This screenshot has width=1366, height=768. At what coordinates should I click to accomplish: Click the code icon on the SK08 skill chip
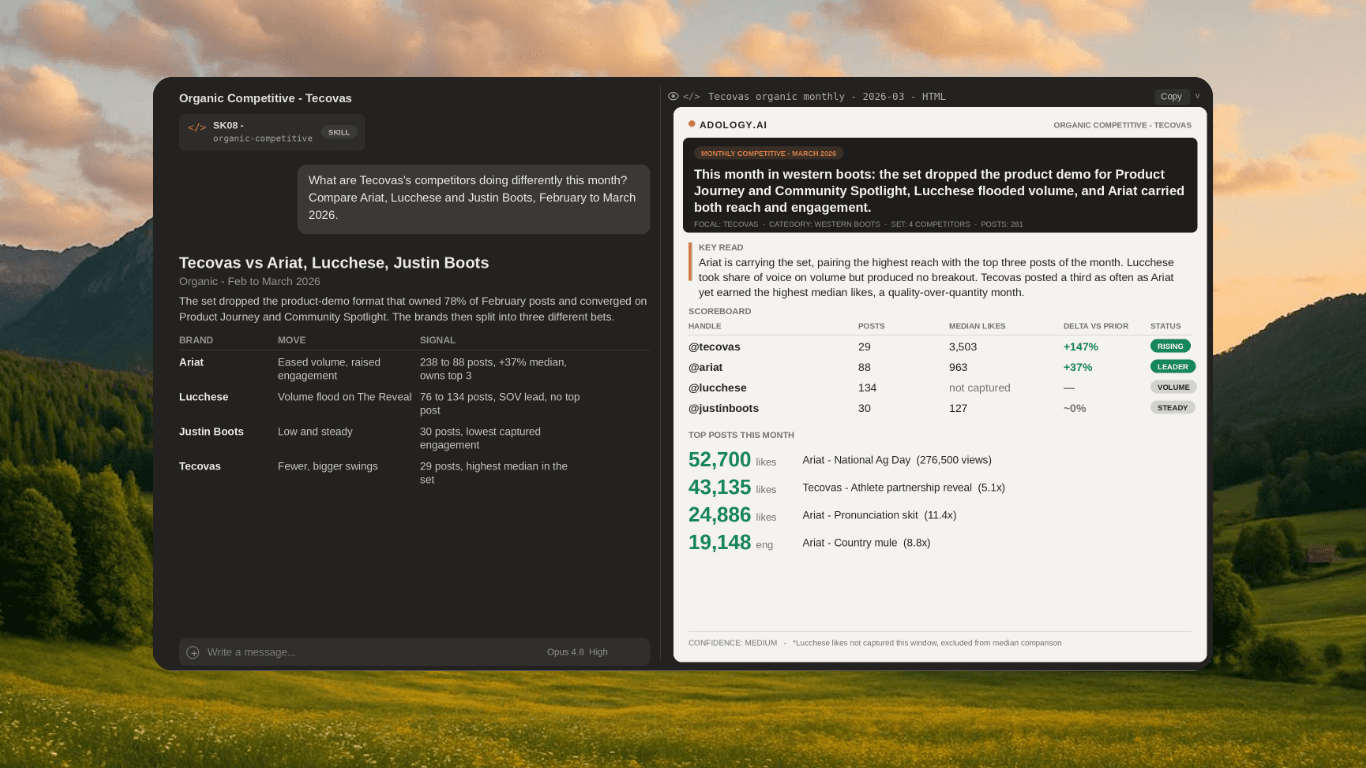[197, 128]
